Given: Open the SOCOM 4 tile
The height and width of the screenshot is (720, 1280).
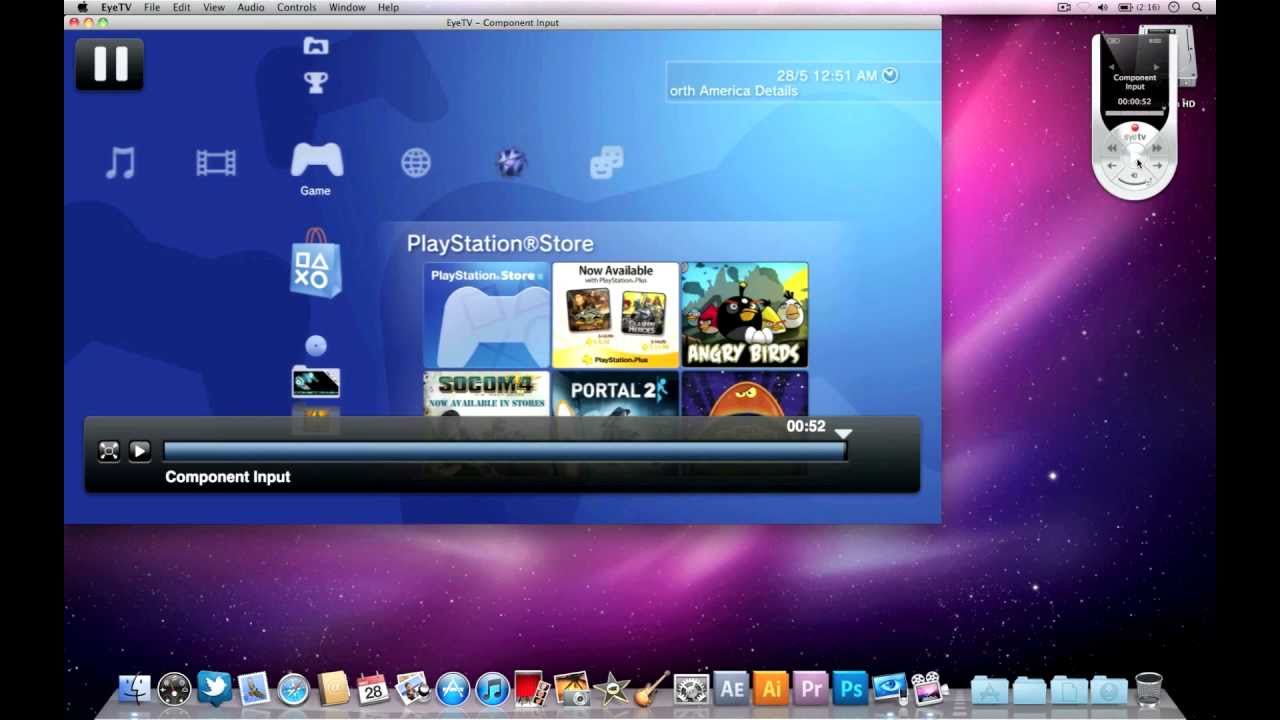Looking at the screenshot, I should click(x=486, y=394).
